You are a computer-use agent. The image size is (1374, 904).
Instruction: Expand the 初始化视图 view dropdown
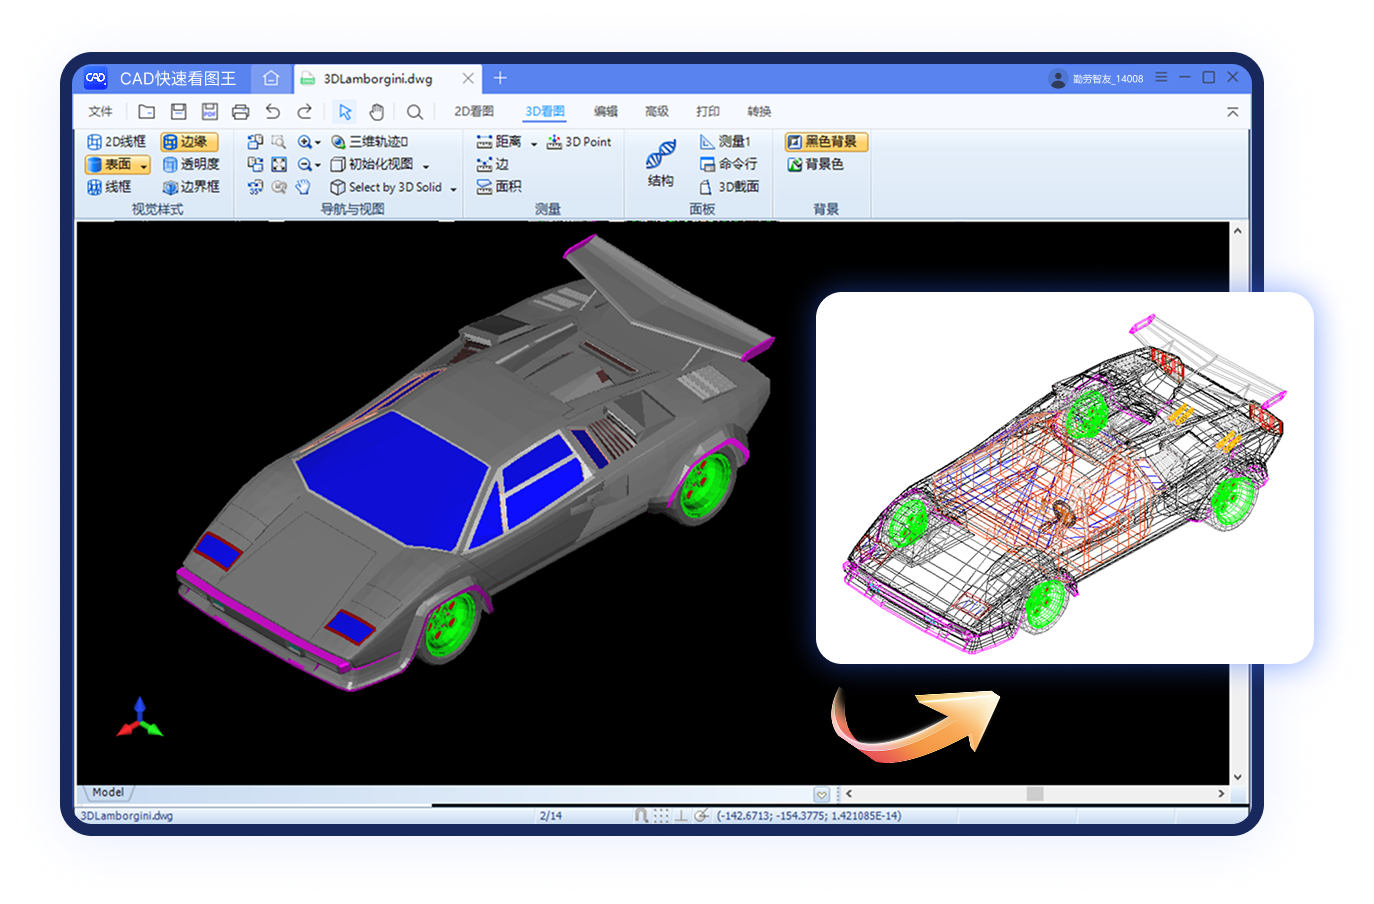[426, 166]
